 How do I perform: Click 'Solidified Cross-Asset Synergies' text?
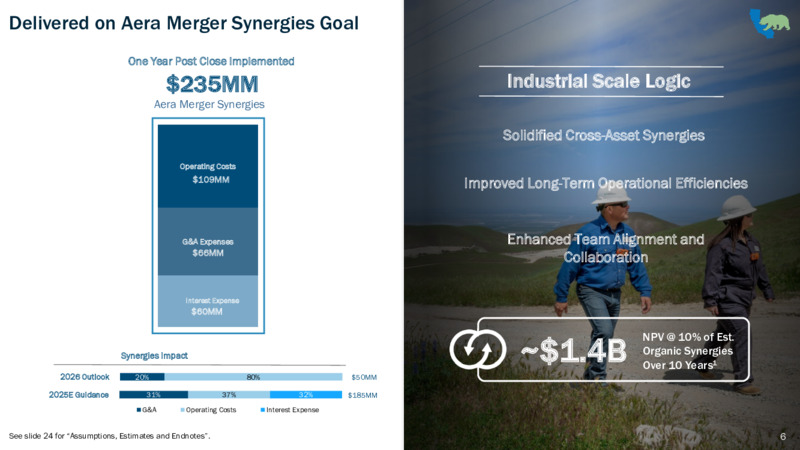click(x=604, y=135)
